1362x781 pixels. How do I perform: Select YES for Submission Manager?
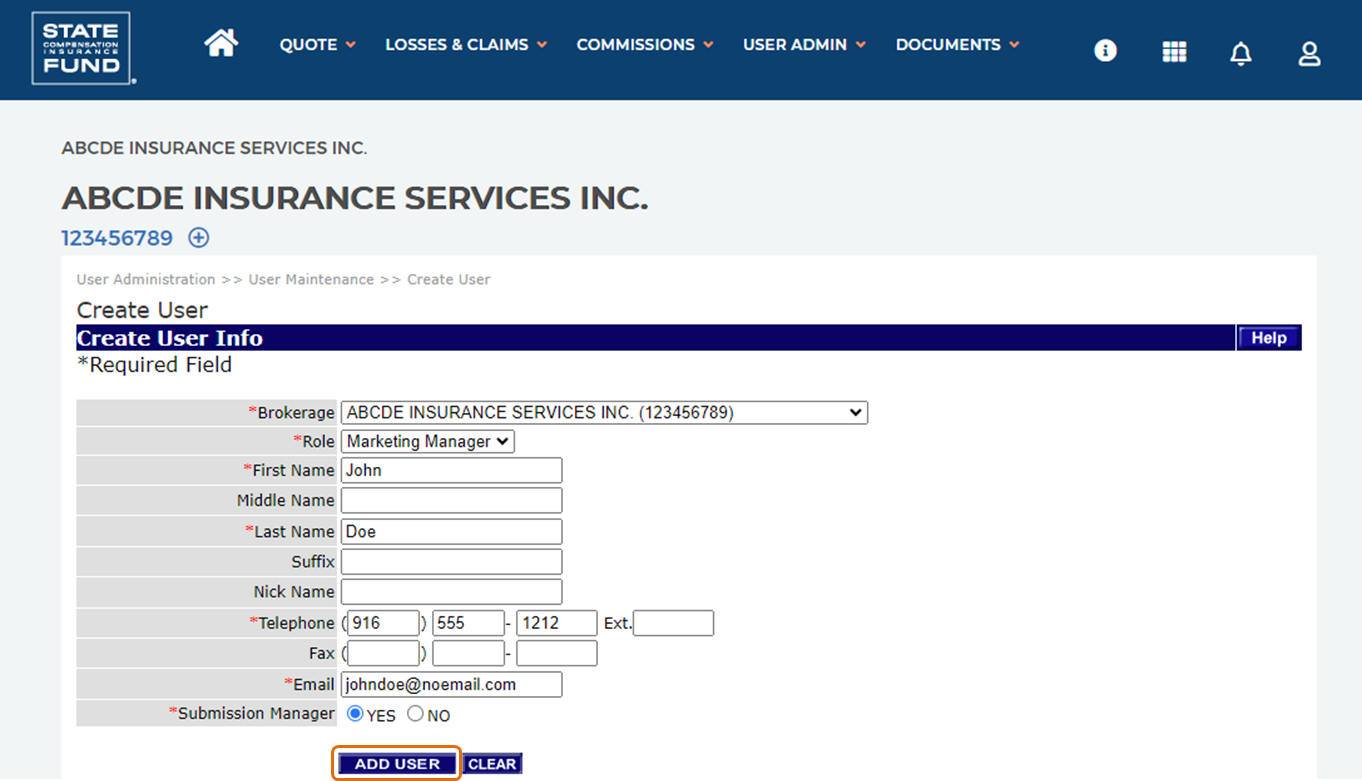click(x=355, y=714)
